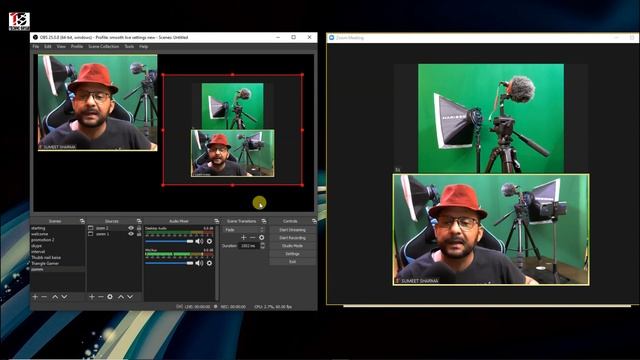
Task: Open the Help menu
Action: (x=143, y=47)
